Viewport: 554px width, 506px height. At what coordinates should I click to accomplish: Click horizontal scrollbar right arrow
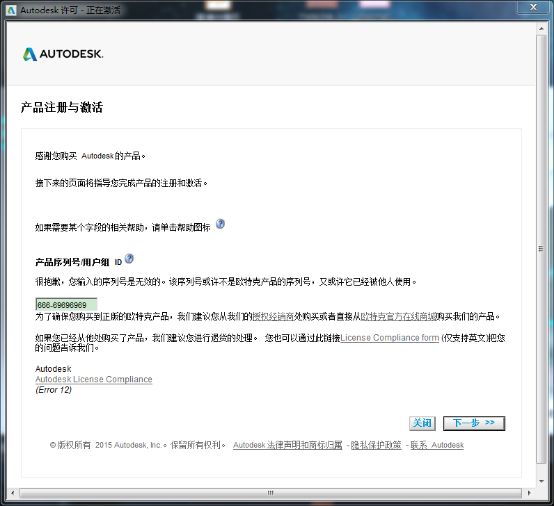[x=529, y=493]
